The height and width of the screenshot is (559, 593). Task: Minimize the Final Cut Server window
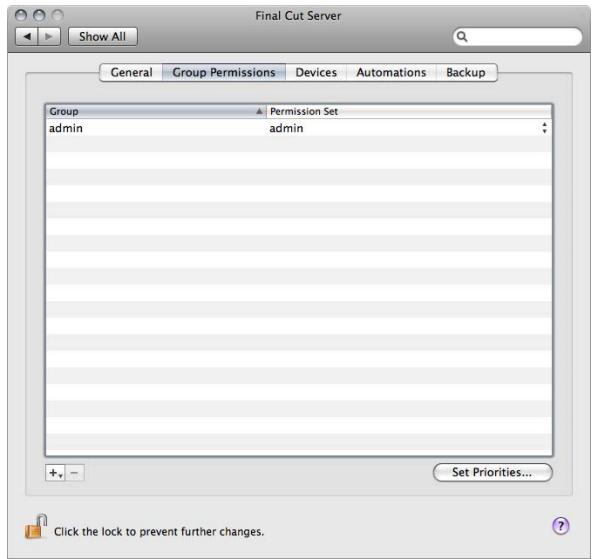coord(39,16)
